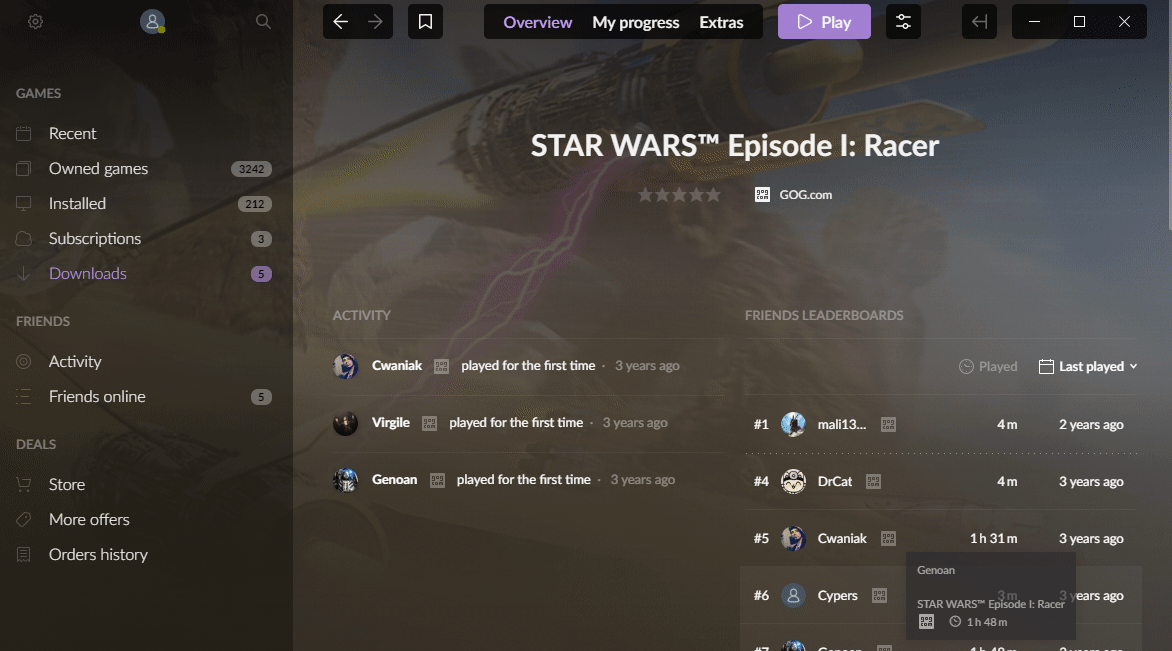Image resolution: width=1172 pixels, height=651 pixels.
Task: Open the user profile avatar
Action: coord(152,22)
